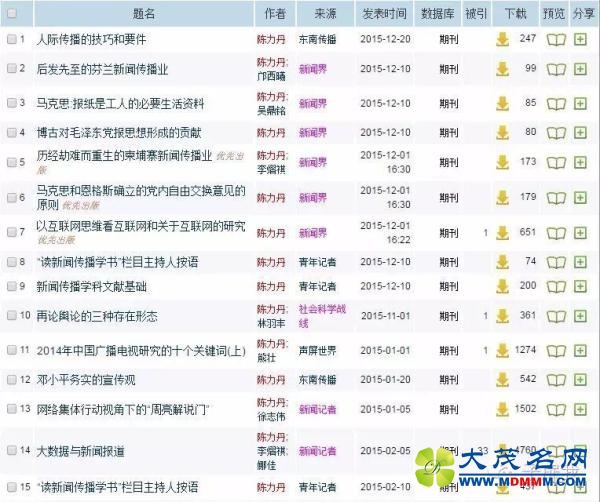Download "马克思:报纸是工人的必要生活资料"
Screen dimensions: 600x502
(502, 103)
